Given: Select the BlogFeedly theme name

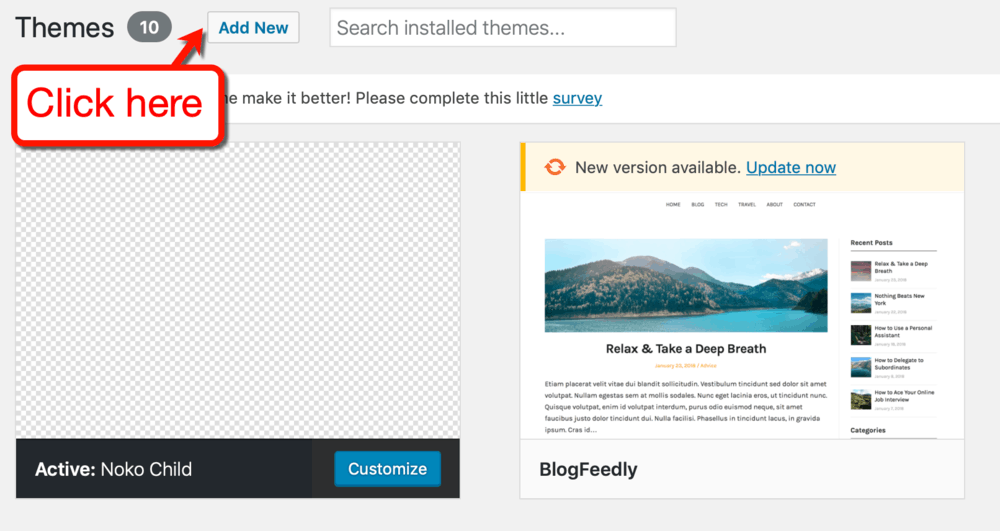Looking at the screenshot, I should pyautogui.click(x=588, y=470).
